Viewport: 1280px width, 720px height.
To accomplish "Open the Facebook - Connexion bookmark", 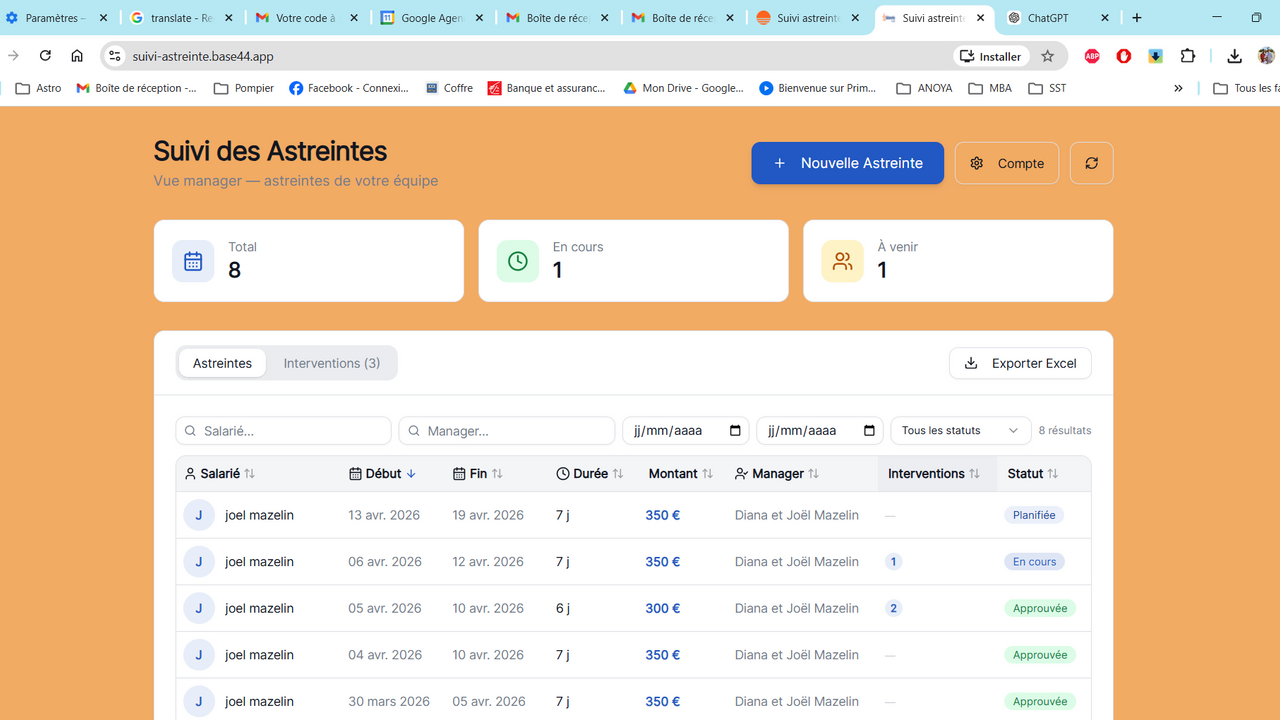I will click(x=349, y=88).
